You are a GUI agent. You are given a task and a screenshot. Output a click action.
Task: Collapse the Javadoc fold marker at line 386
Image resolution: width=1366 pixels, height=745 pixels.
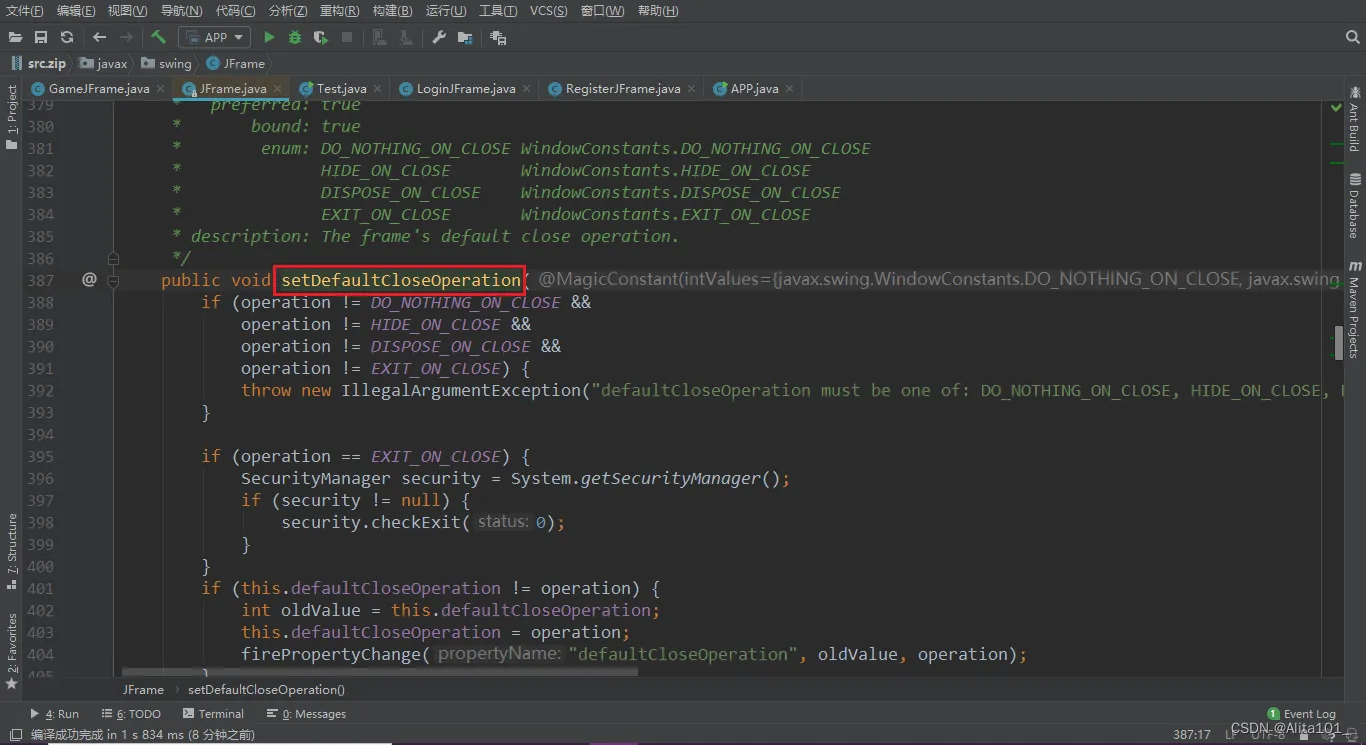coord(113,258)
